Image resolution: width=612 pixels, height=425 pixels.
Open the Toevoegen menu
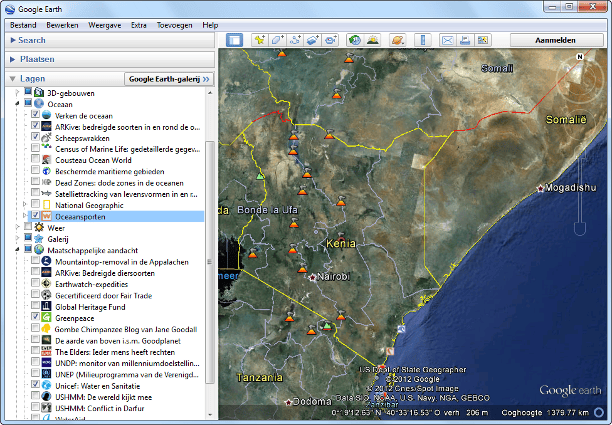pyautogui.click(x=173, y=24)
